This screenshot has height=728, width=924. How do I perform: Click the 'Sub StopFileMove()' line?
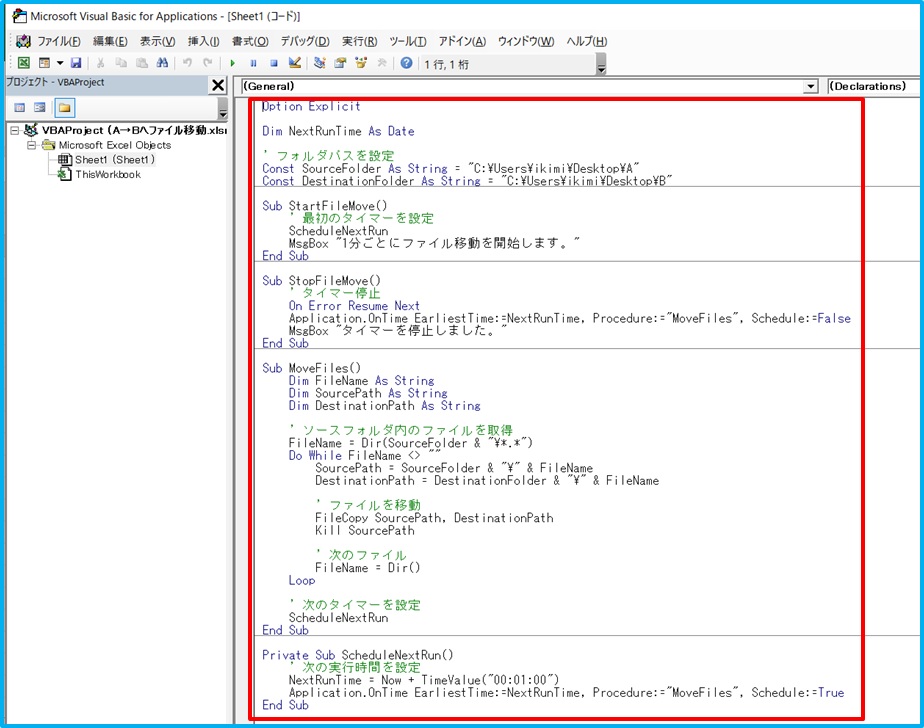[322, 281]
